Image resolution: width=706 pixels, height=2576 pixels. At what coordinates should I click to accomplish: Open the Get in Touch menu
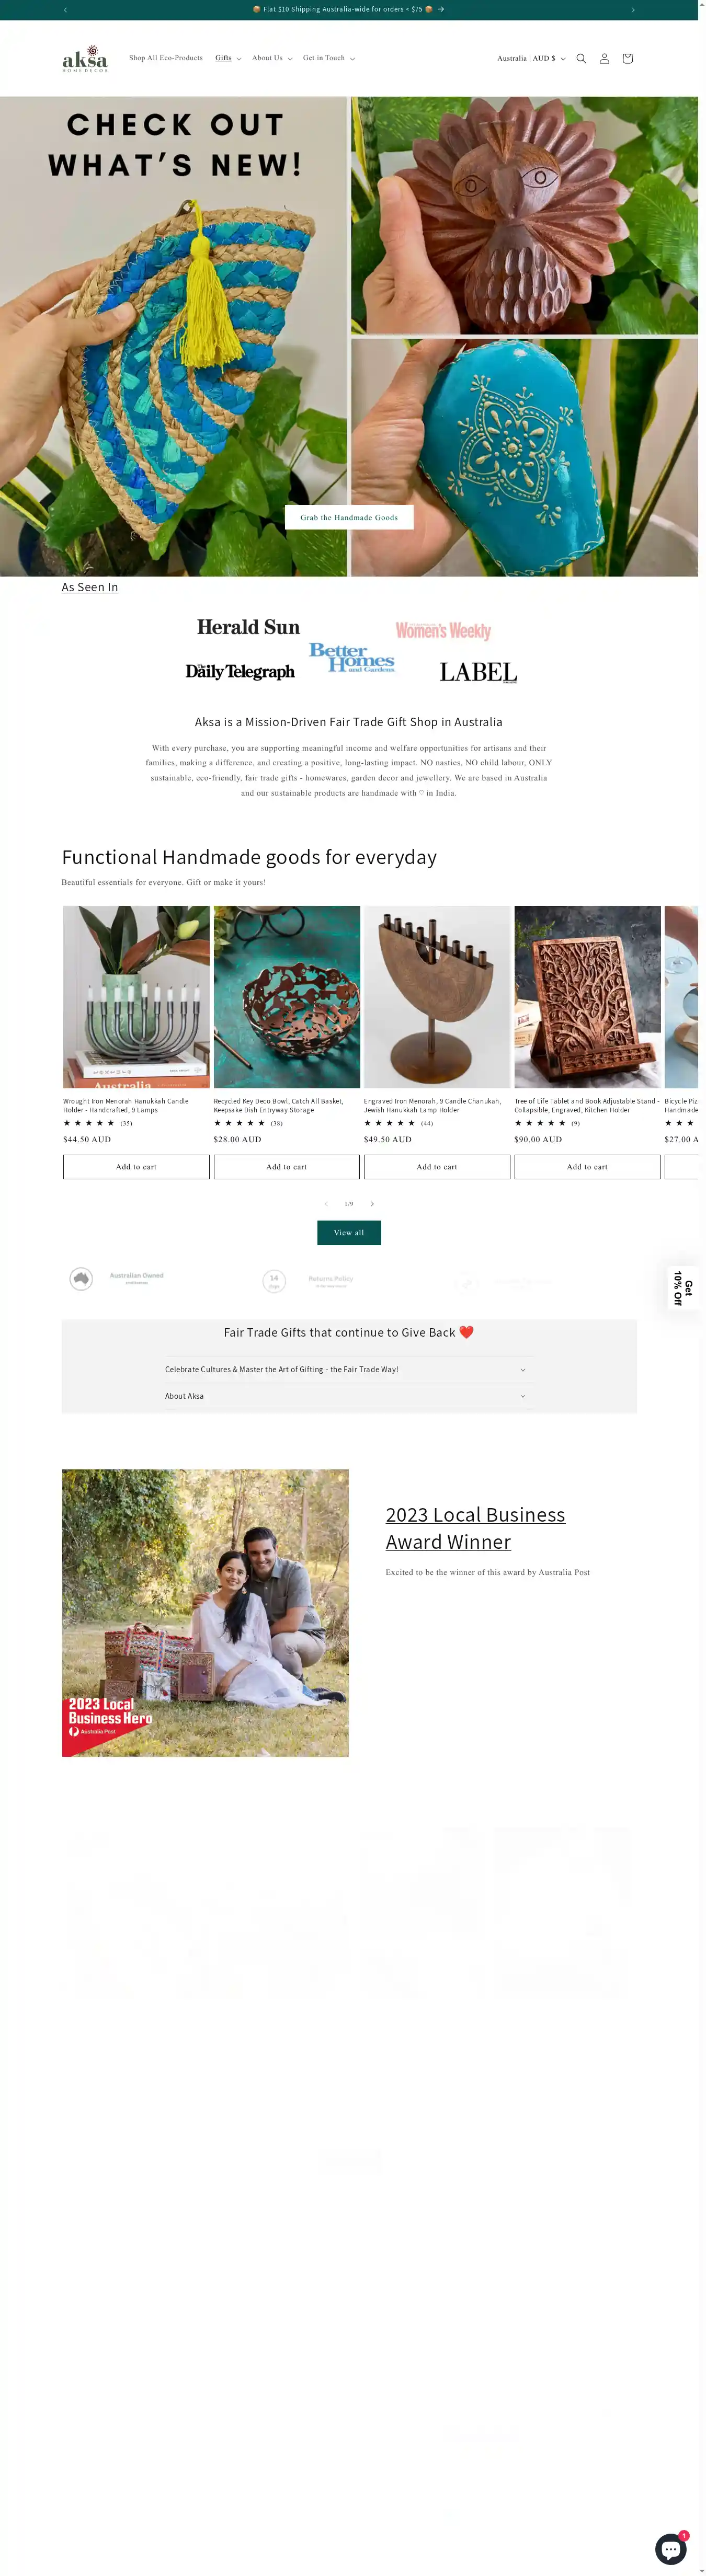(329, 58)
